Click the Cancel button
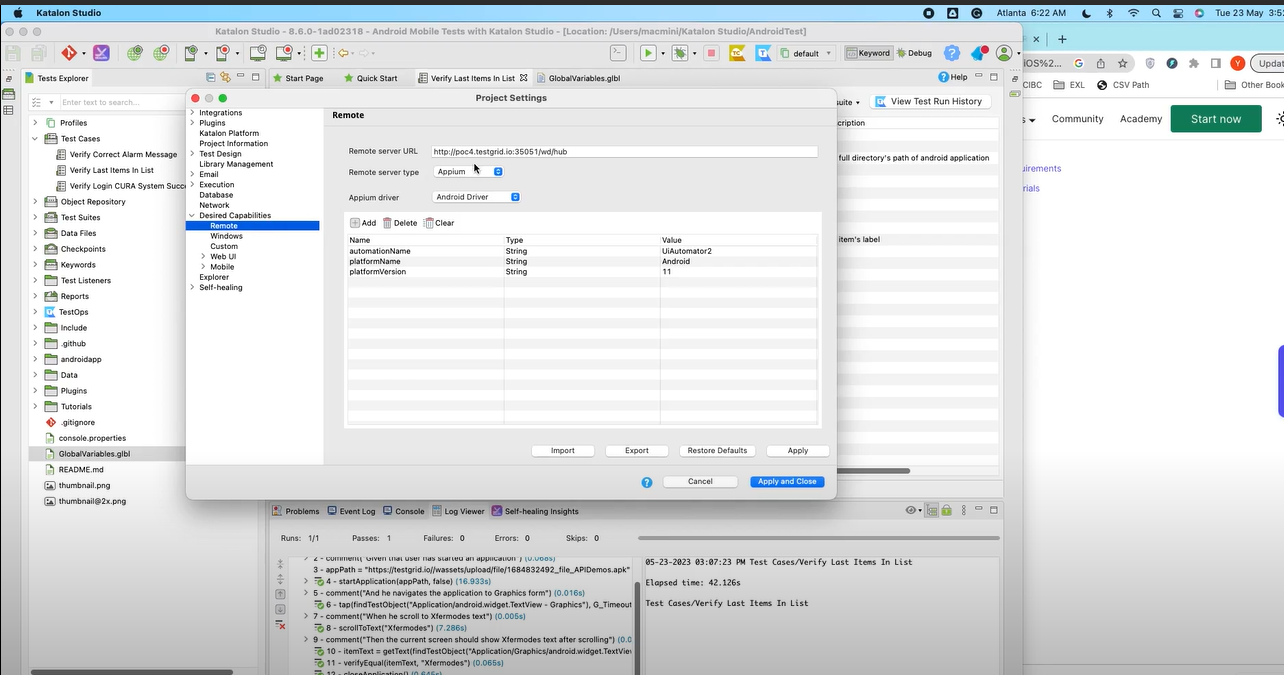Image resolution: width=1284 pixels, height=675 pixels. pos(700,482)
